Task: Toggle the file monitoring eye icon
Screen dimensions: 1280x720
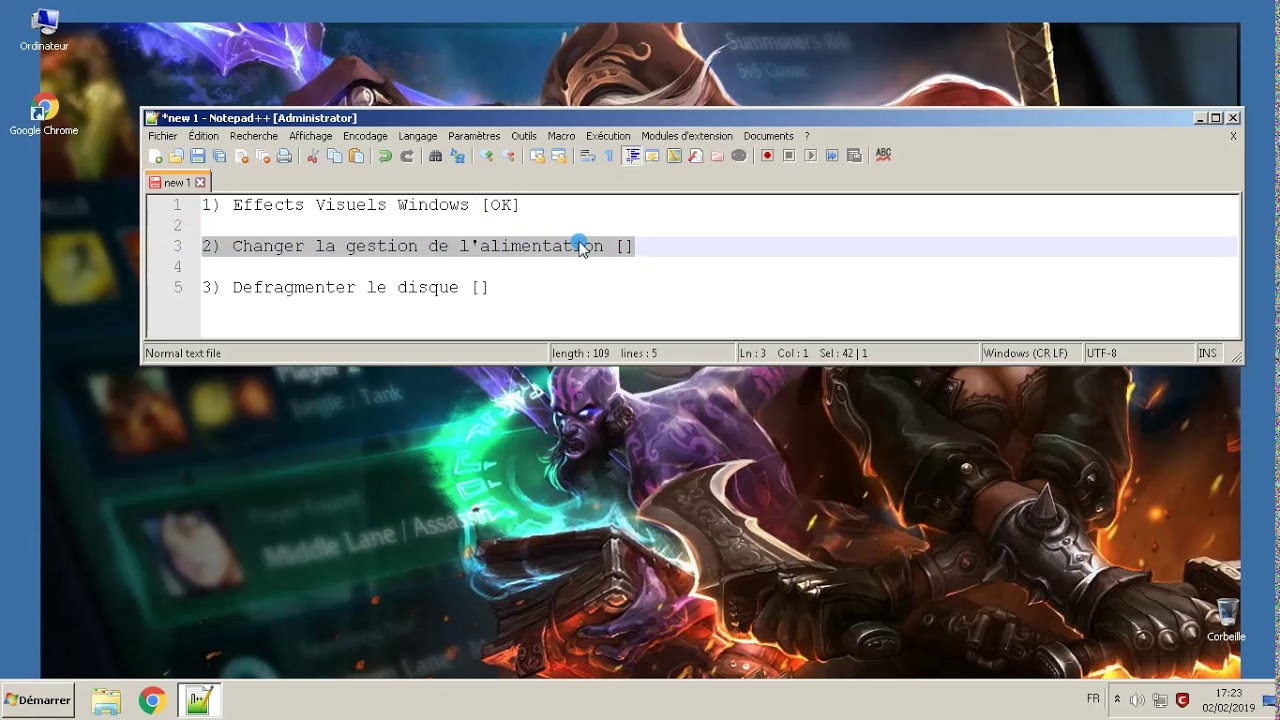Action: pyautogui.click(x=739, y=156)
